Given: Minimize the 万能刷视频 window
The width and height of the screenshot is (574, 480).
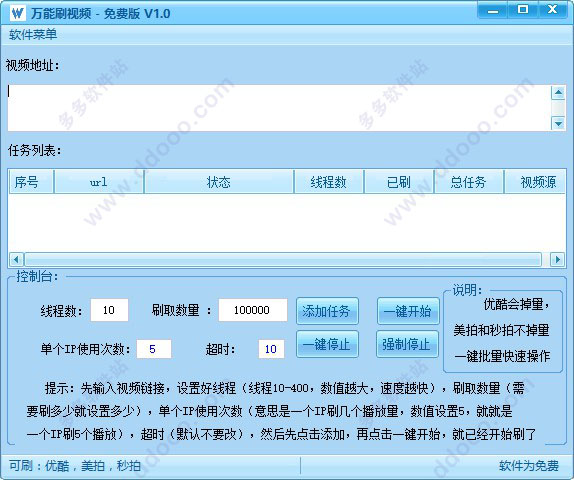Looking at the screenshot, I should point(493,10).
